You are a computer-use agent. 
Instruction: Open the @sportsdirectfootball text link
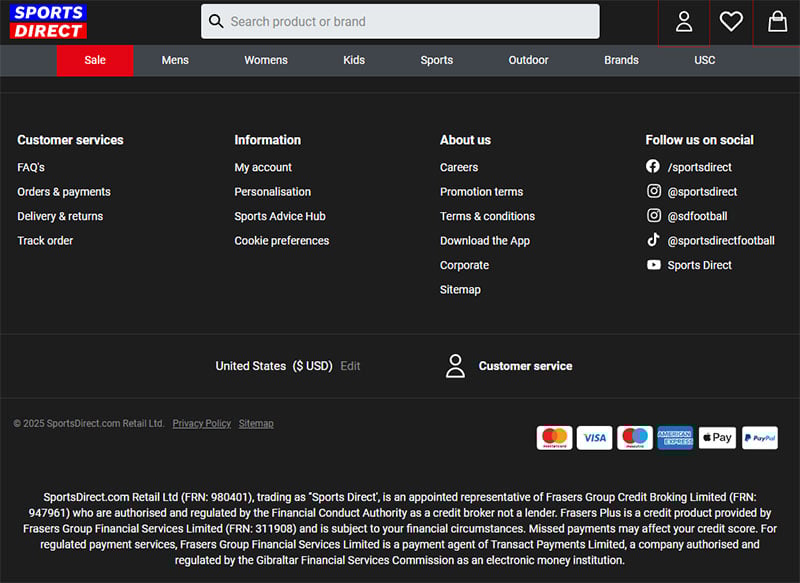pos(721,241)
